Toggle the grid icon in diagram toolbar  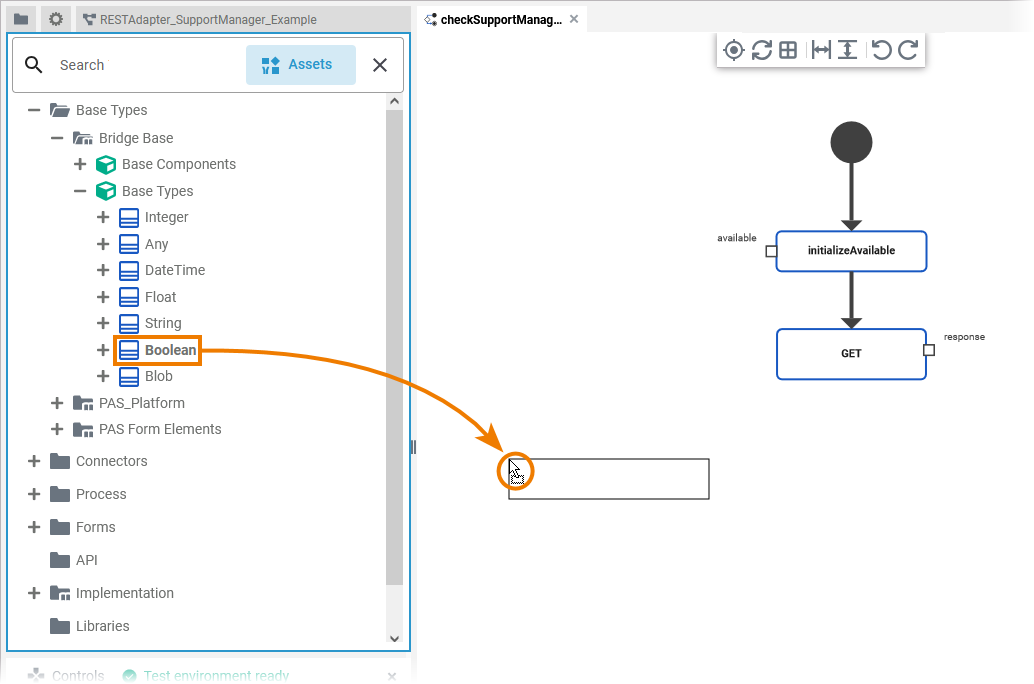pyautogui.click(x=788, y=50)
